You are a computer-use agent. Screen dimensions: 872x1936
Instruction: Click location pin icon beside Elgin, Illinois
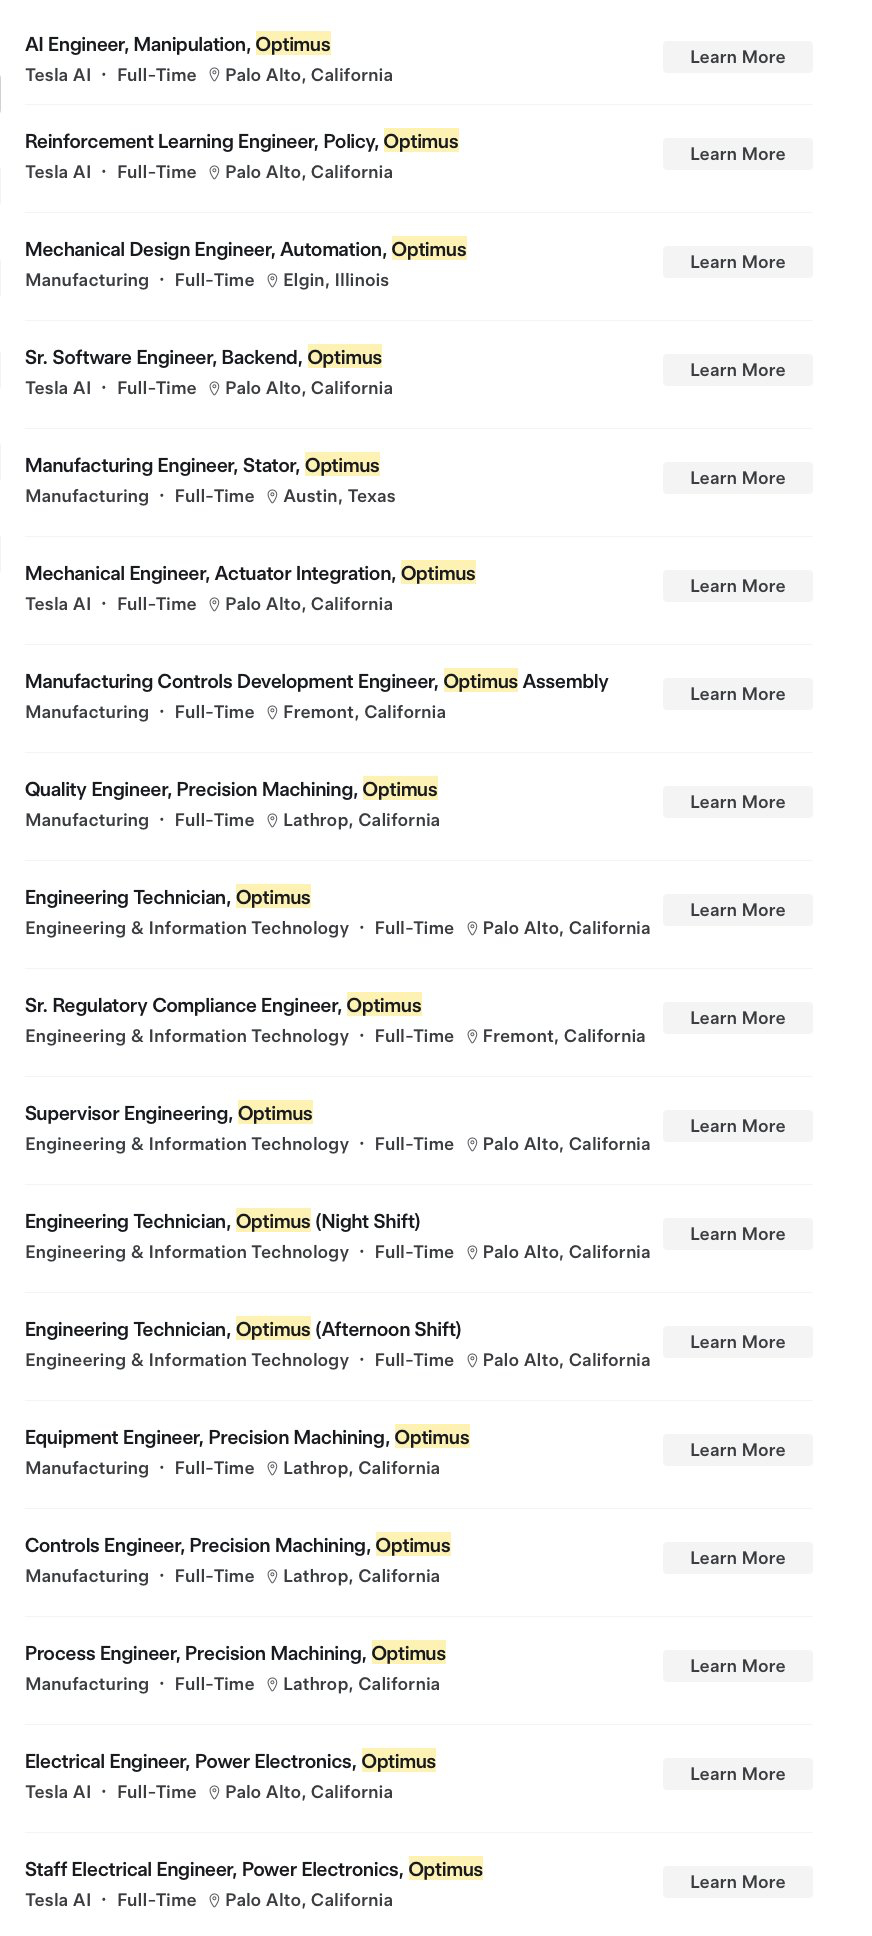[x=272, y=280]
